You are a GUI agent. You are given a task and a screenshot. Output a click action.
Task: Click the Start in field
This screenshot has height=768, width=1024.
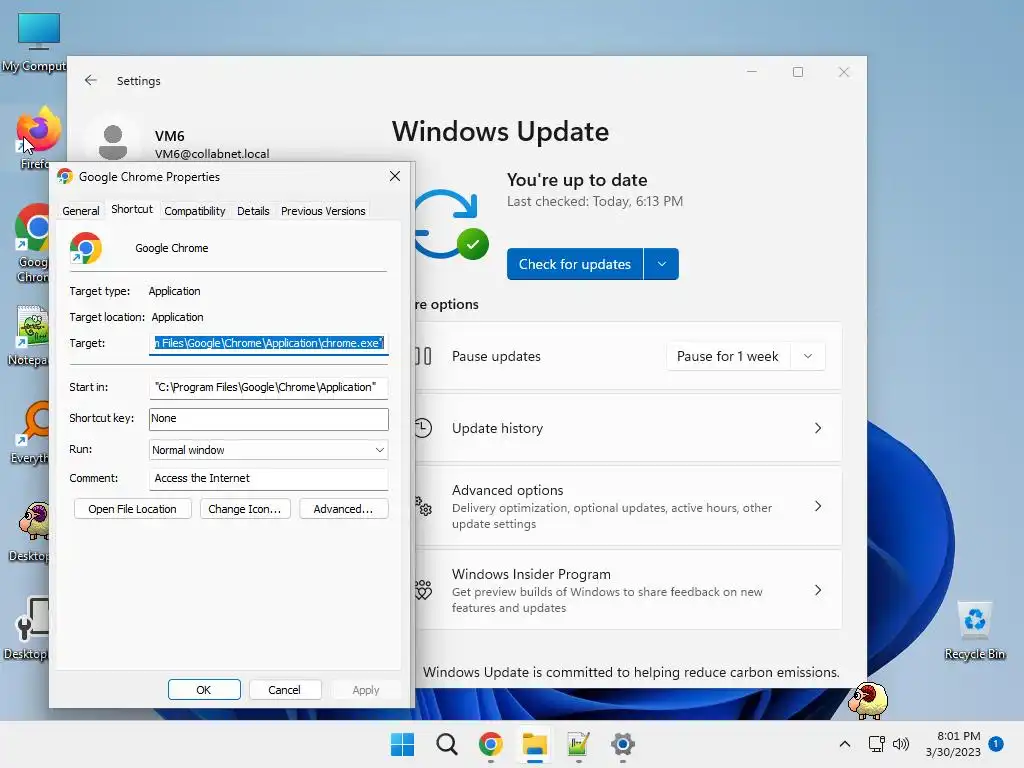(x=269, y=387)
